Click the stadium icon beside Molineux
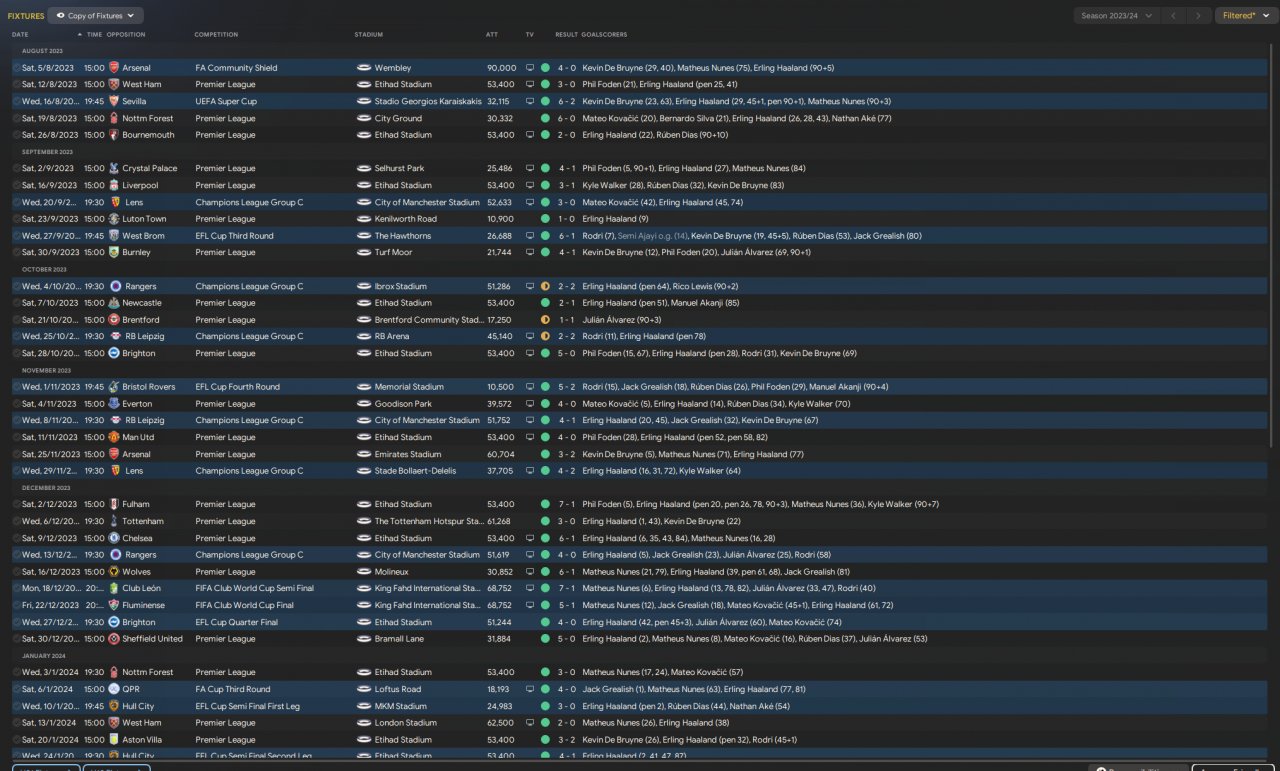1280x771 pixels. 364,572
